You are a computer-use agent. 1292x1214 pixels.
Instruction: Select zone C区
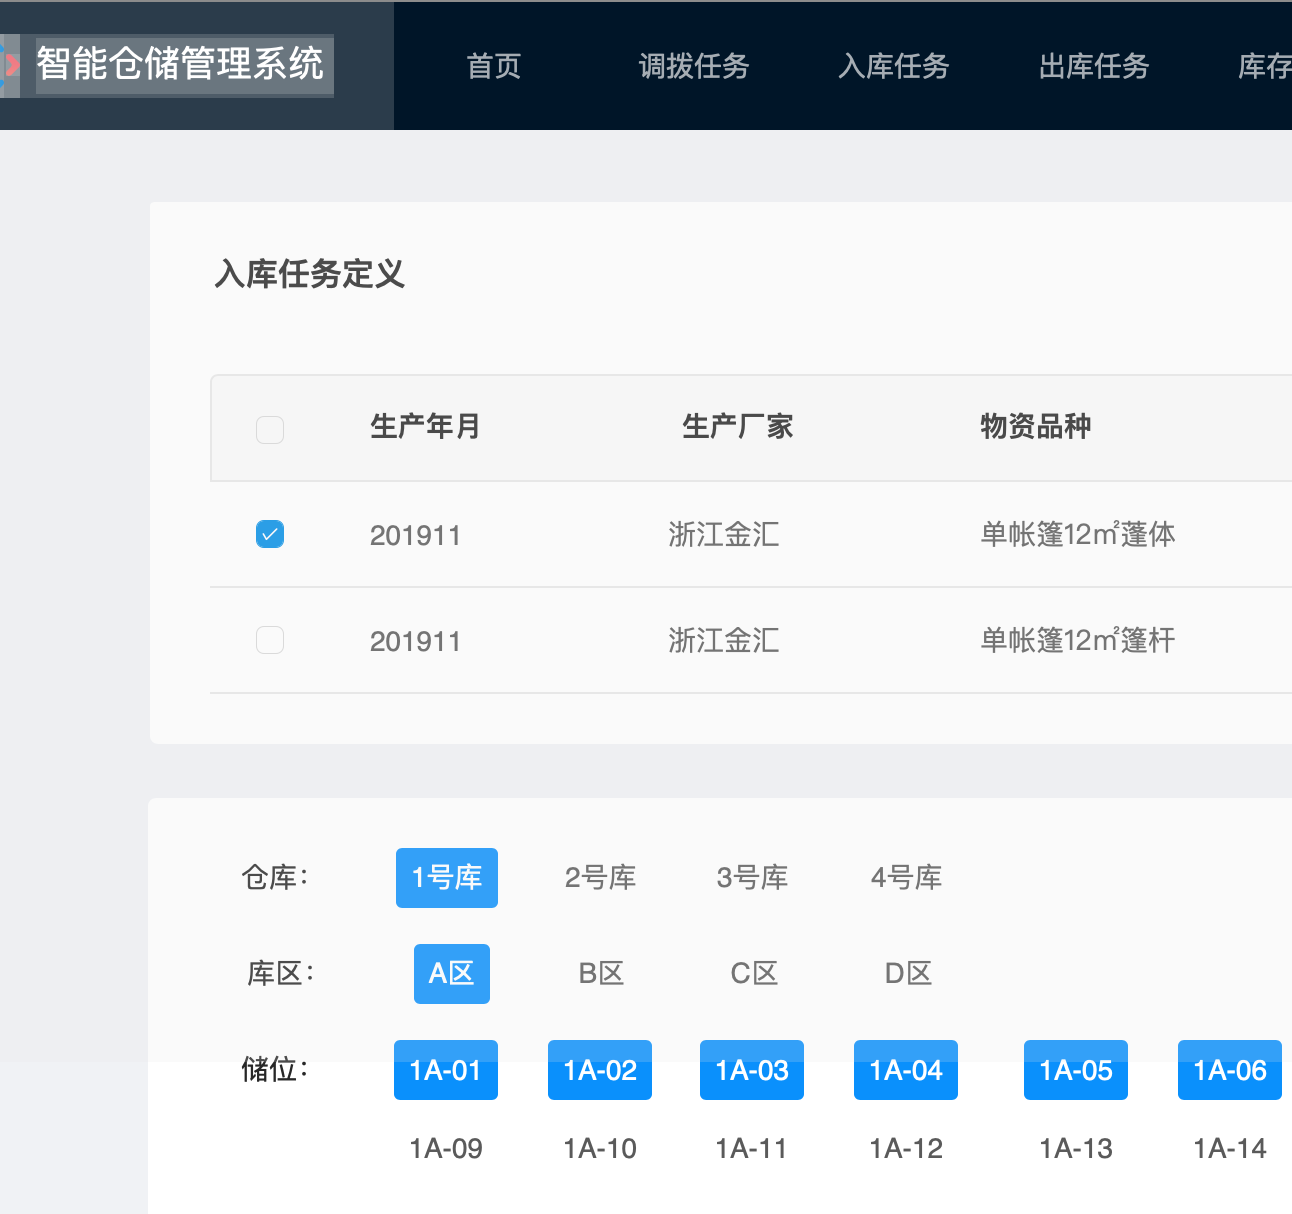tap(754, 974)
